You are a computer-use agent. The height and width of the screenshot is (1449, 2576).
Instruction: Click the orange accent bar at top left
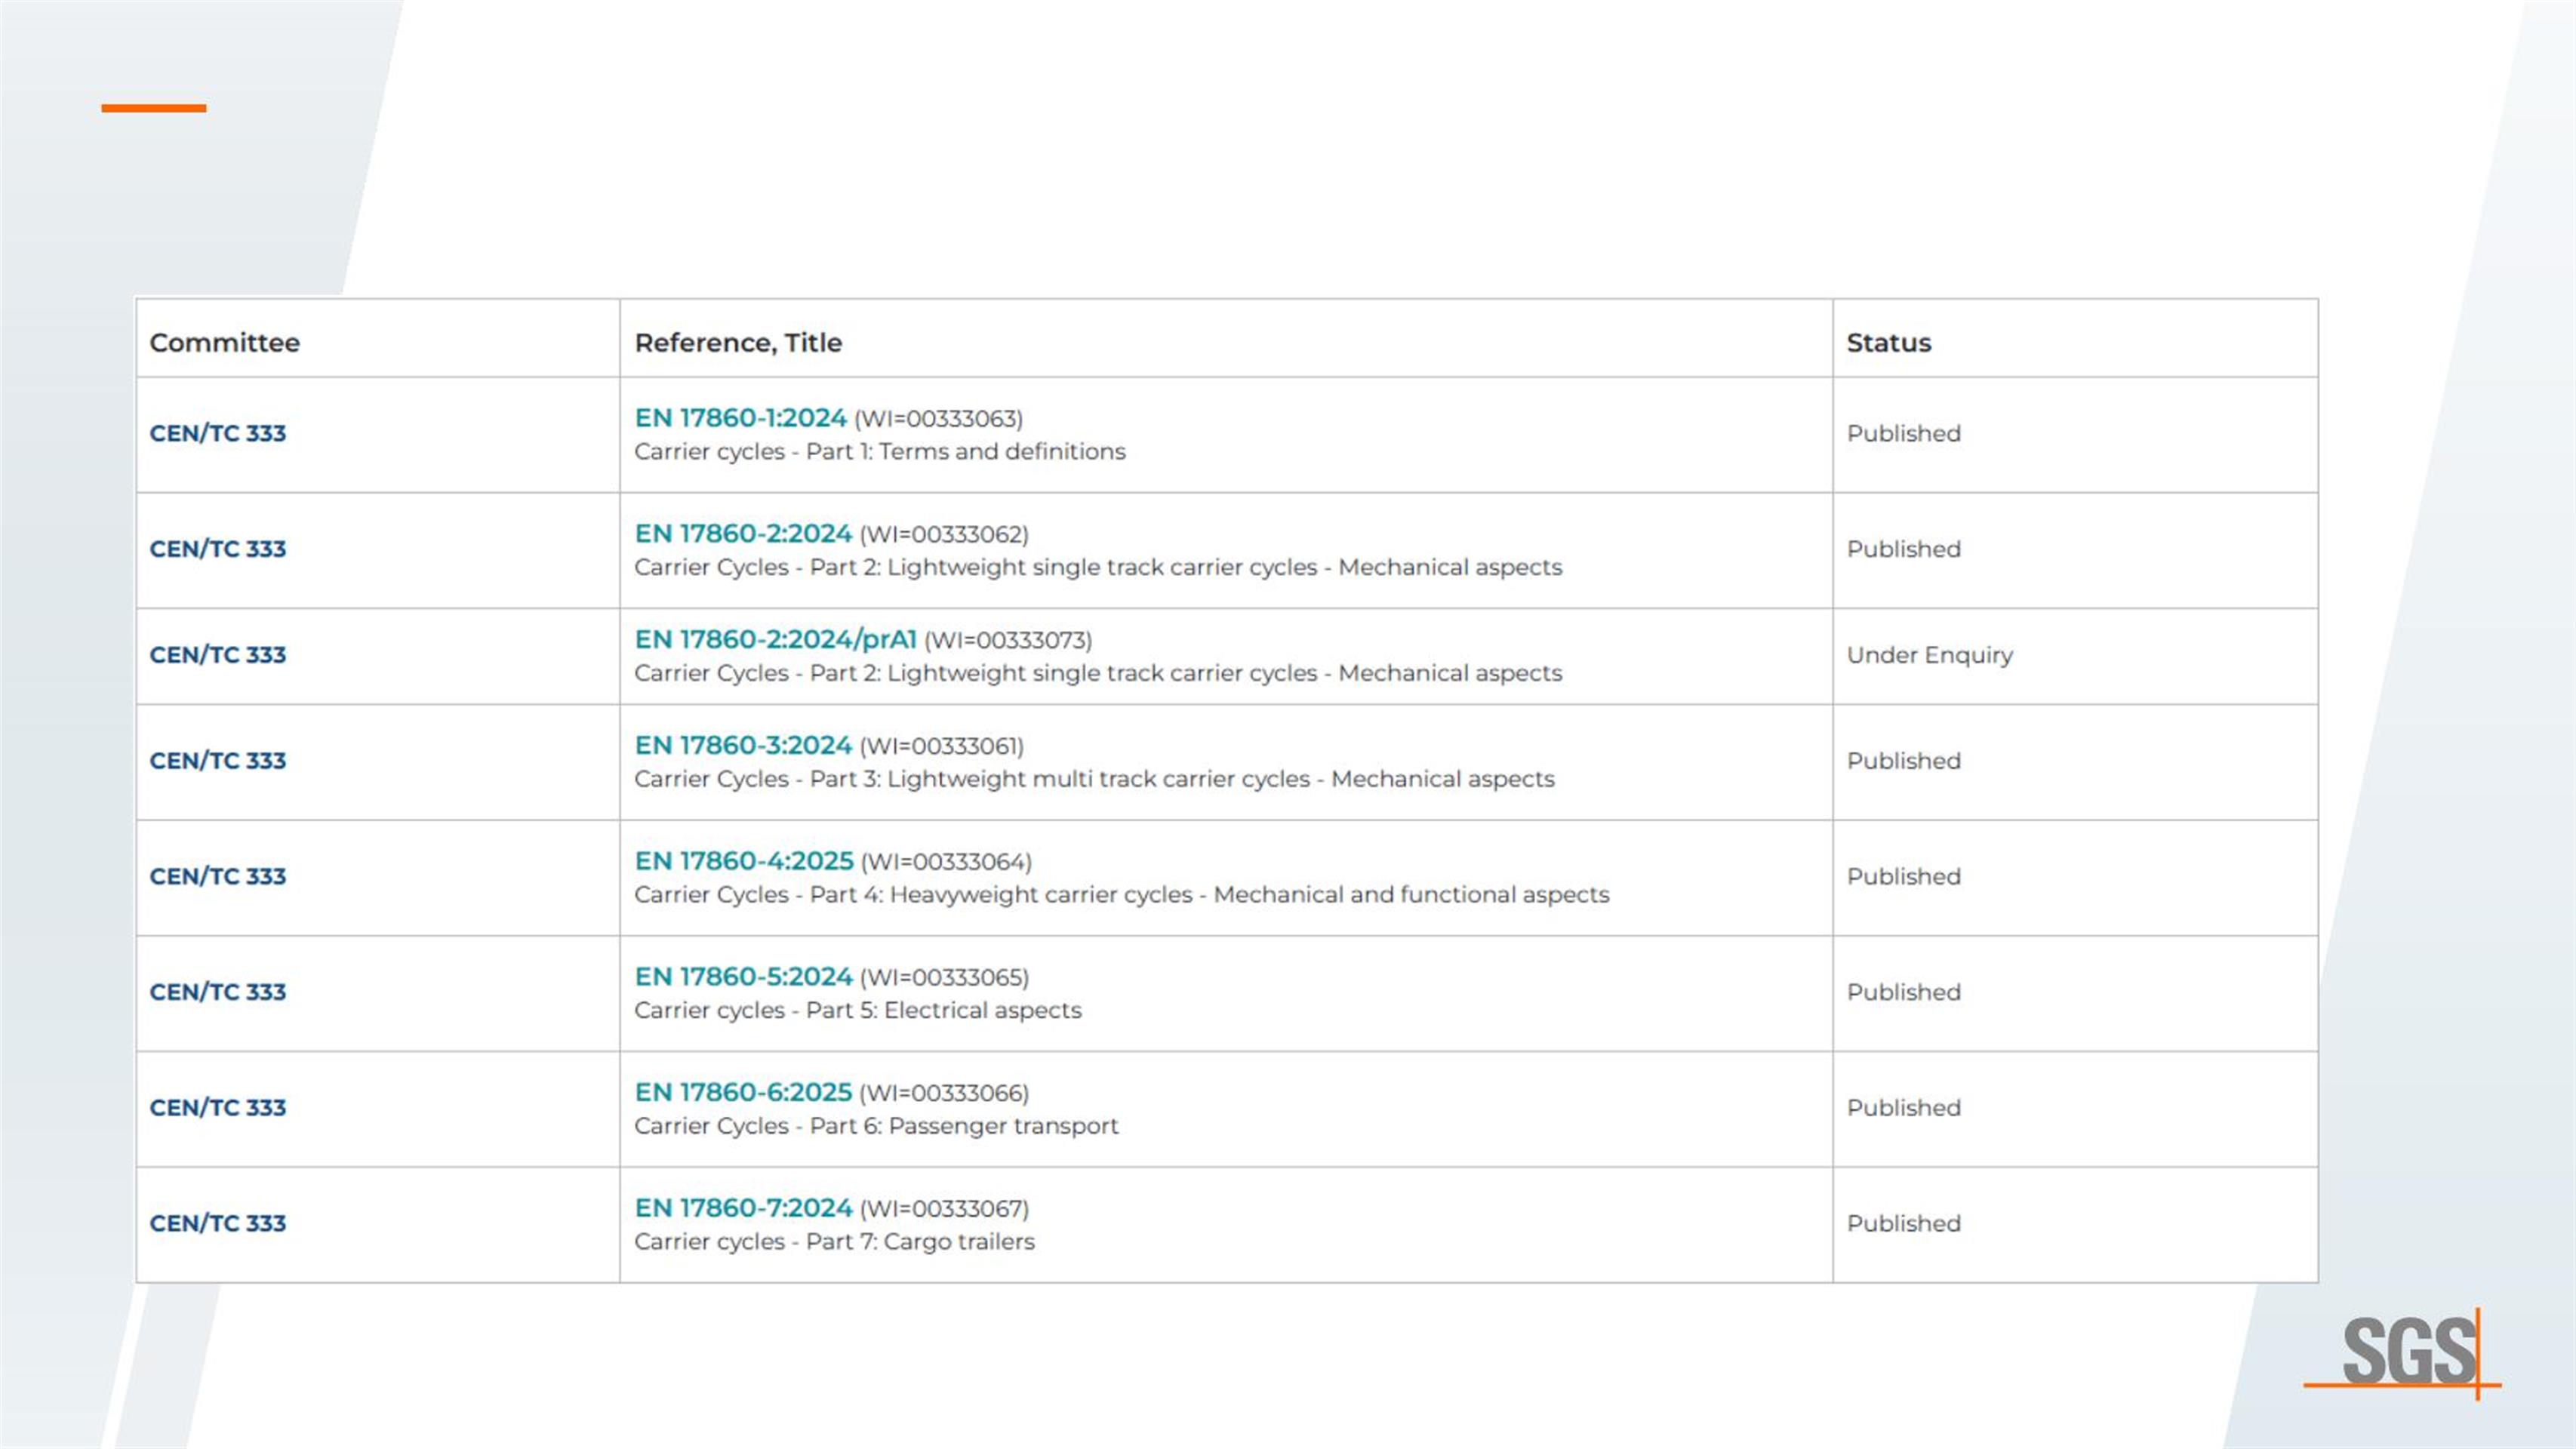(154, 108)
